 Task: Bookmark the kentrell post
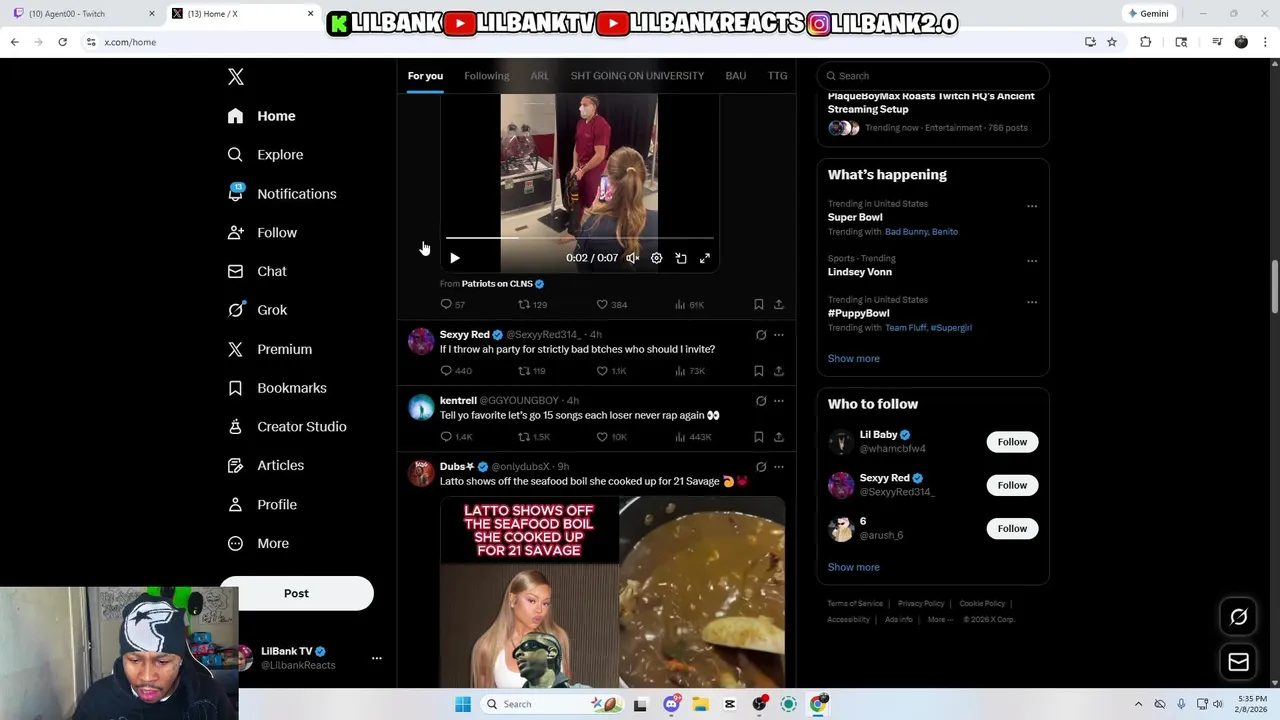(759, 437)
